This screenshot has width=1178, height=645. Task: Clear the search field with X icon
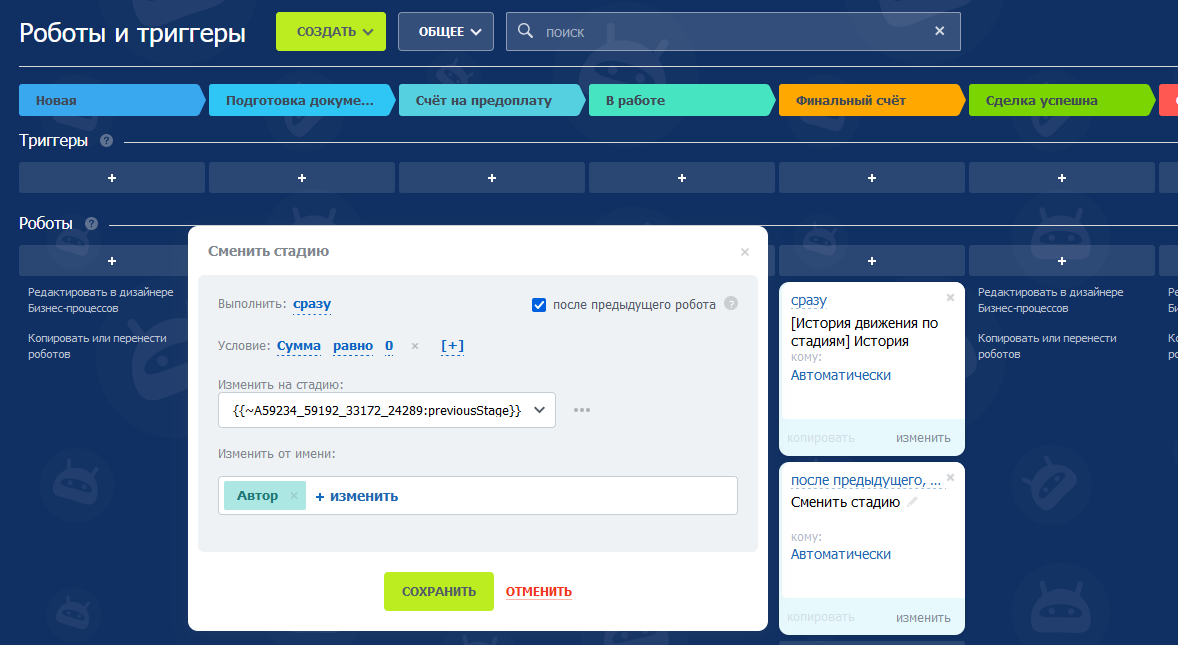(939, 31)
